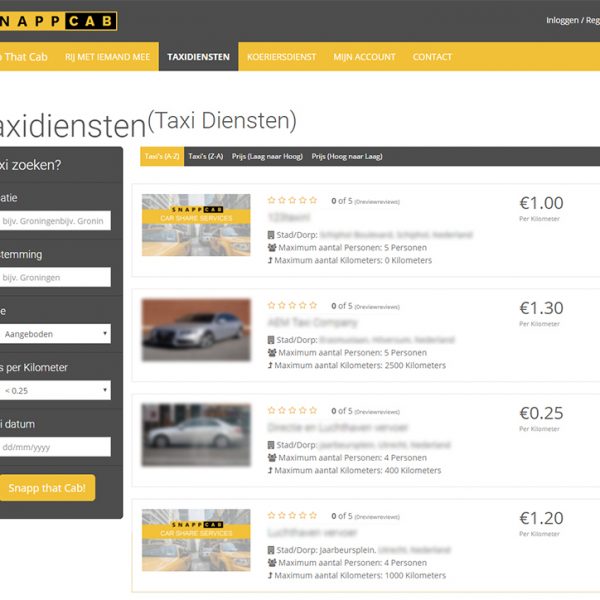This screenshot has height=600, width=600.
Task: Click the €0.25 price text
Action: coord(541,413)
